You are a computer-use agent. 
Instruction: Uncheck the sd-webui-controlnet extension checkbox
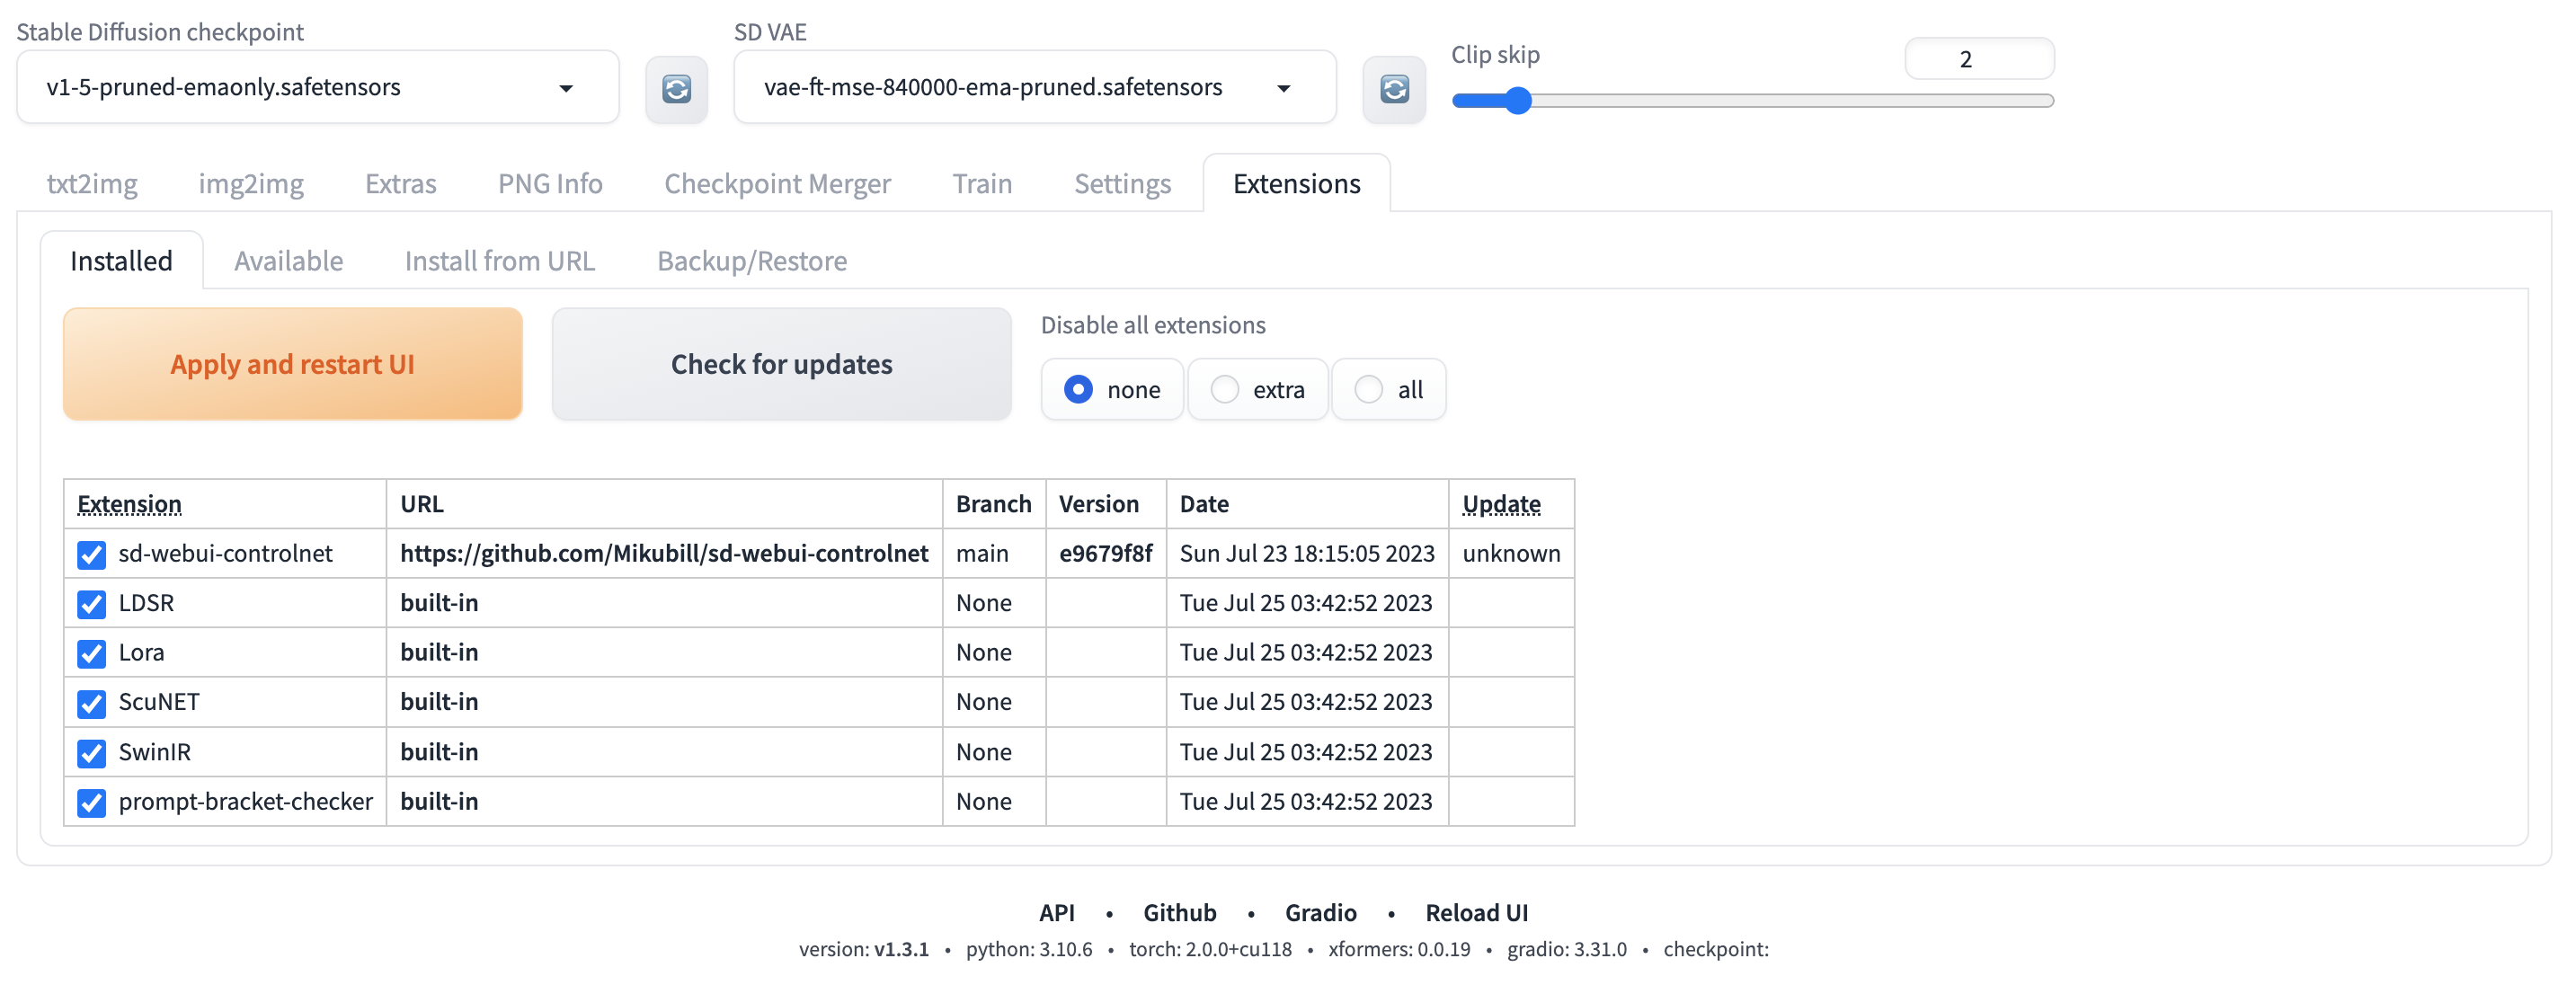pos(91,555)
